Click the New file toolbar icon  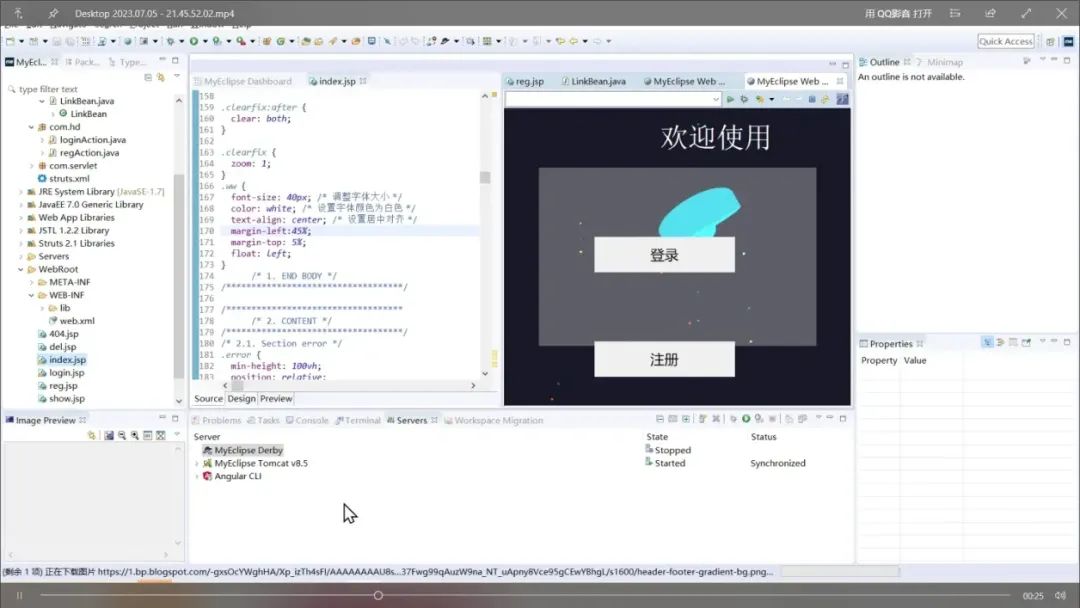pyautogui.click(x=10, y=41)
